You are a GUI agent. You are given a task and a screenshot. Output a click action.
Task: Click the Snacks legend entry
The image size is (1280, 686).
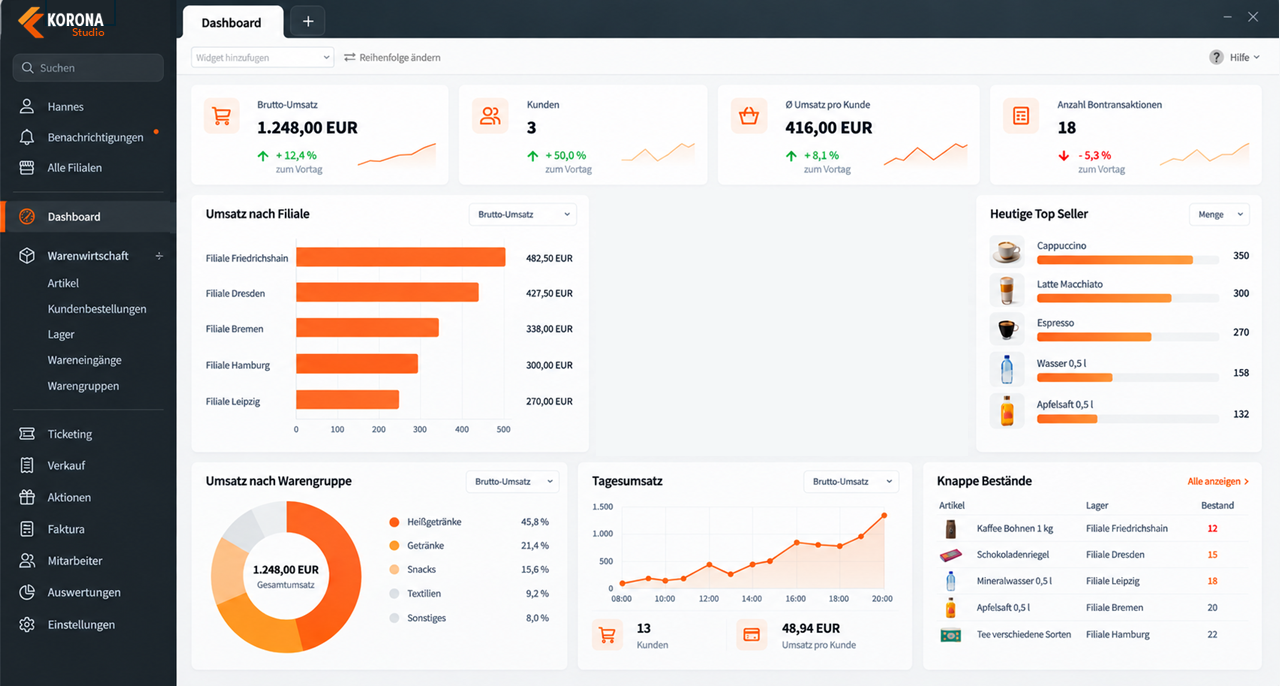coord(468,570)
